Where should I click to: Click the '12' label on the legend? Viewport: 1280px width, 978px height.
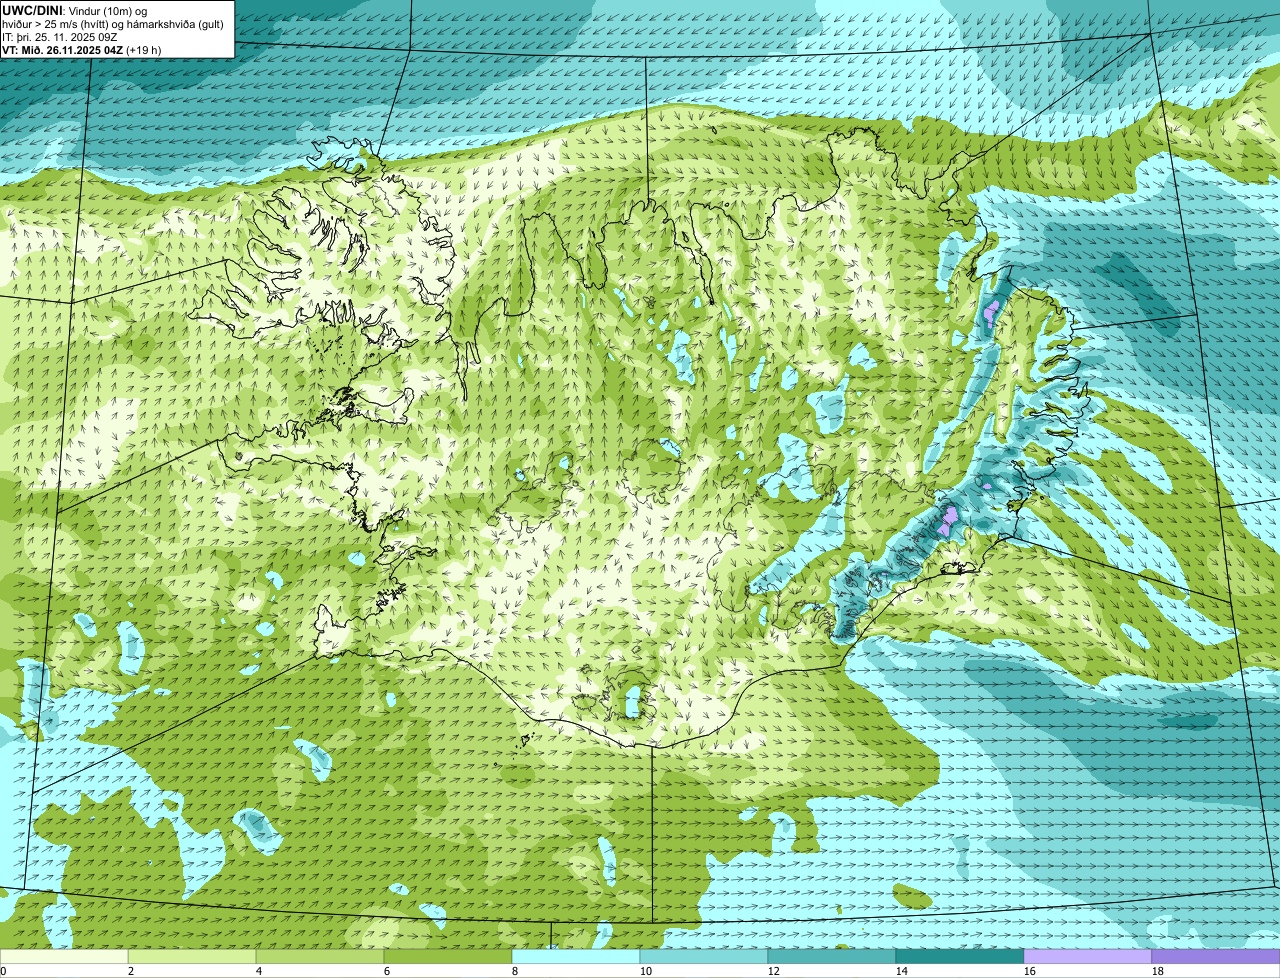tap(774, 971)
